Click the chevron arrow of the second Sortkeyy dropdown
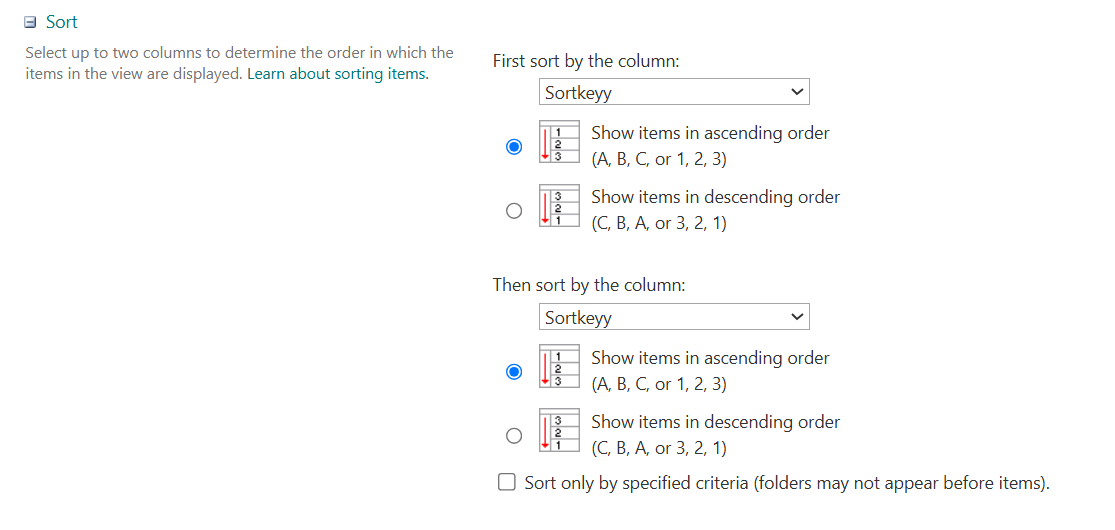 click(796, 317)
